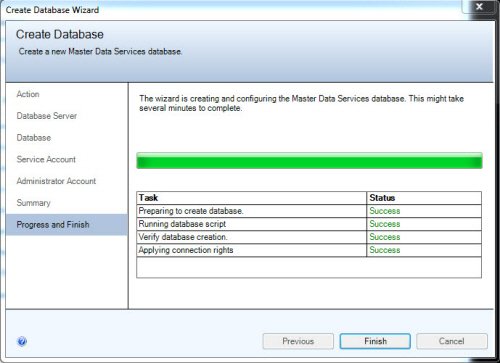Click the Success status for Running database script
The height and width of the screenshot is (363, 500).
[x=385, y=224]
